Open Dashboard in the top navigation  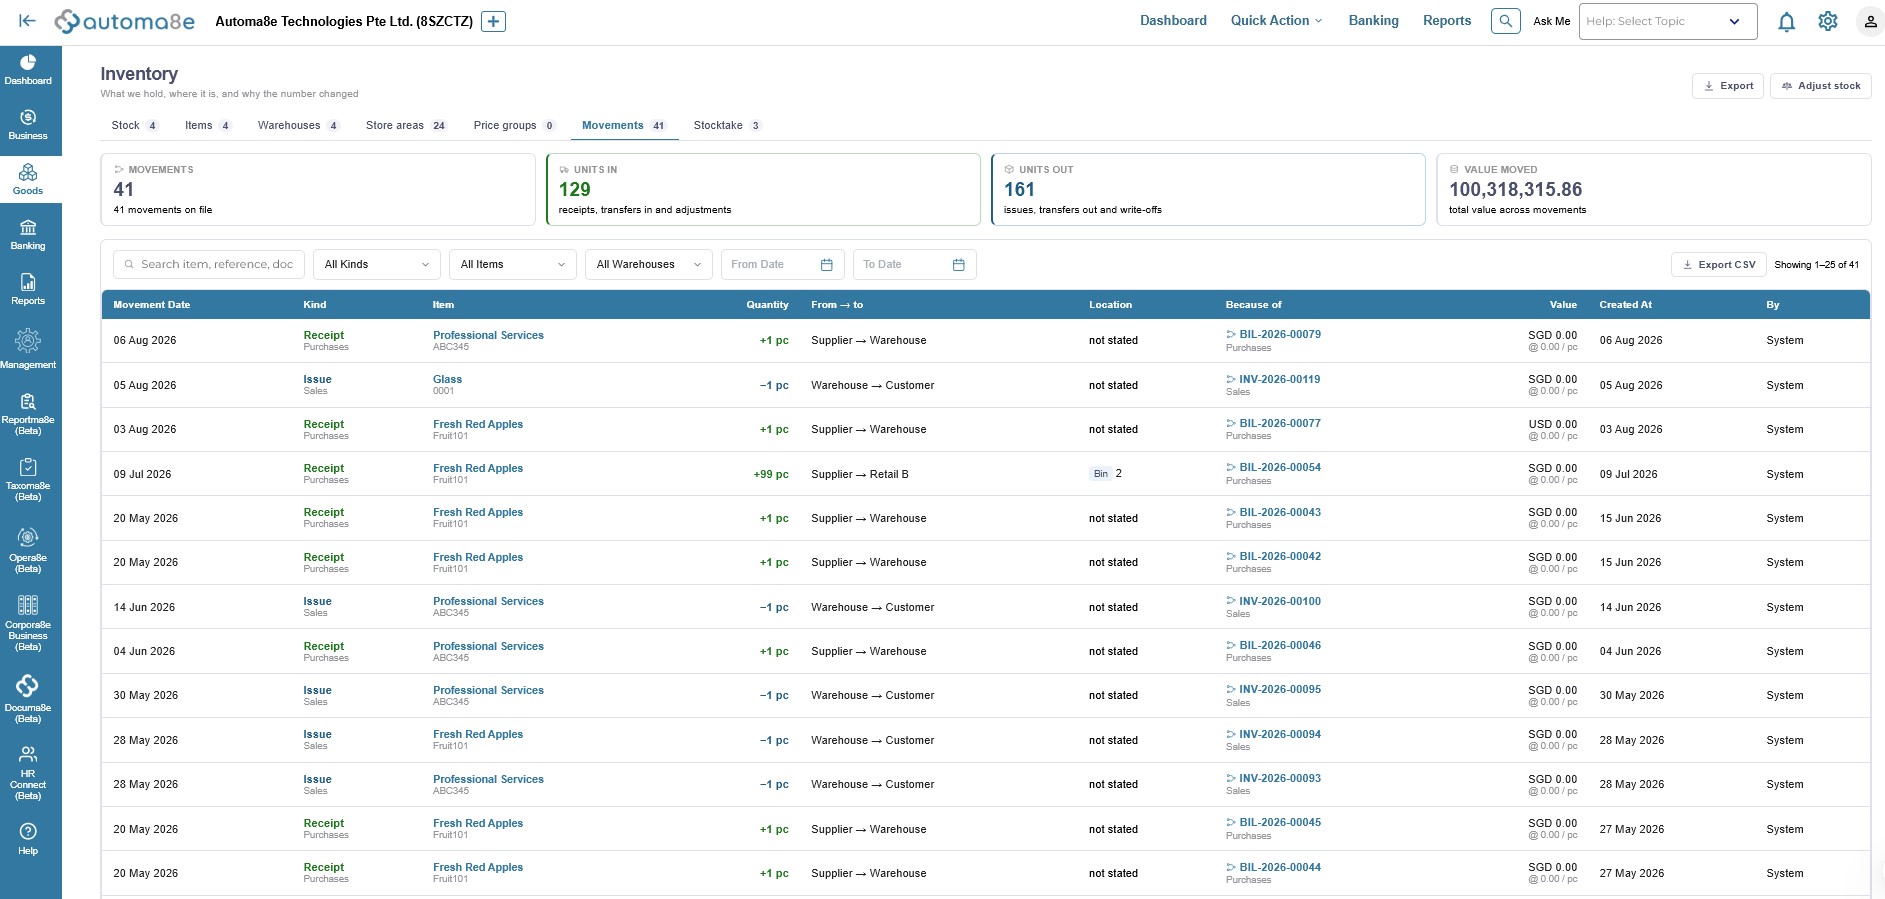coord(1173,20)
